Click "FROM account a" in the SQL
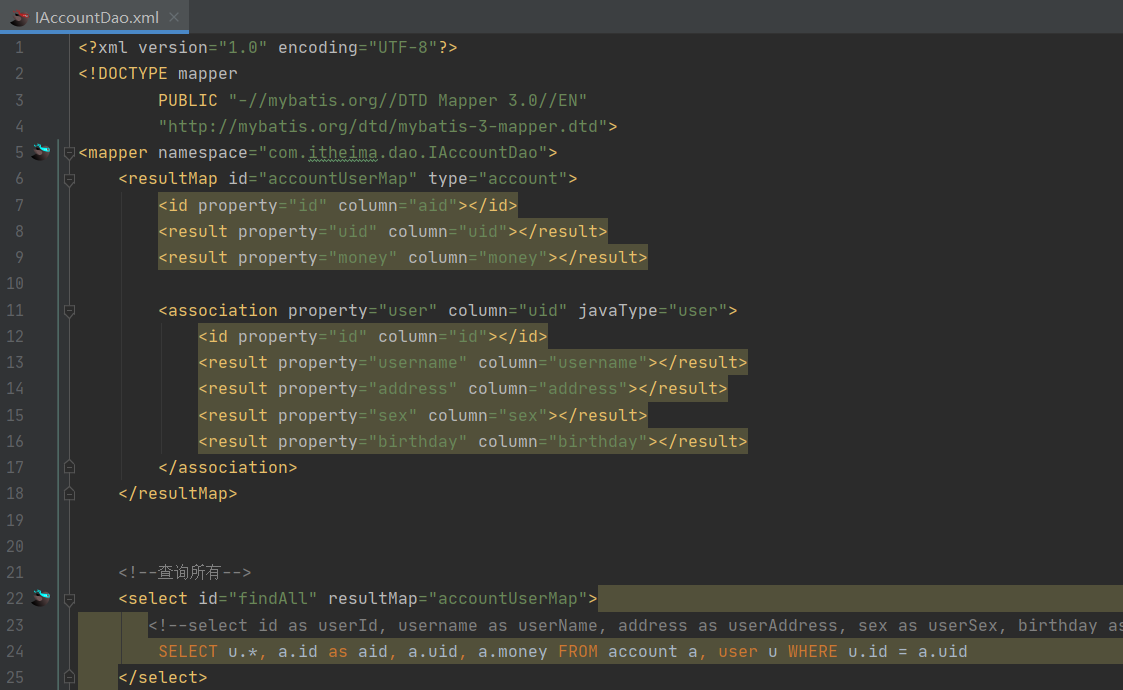 pyautogui.click(x=627, y=651)
